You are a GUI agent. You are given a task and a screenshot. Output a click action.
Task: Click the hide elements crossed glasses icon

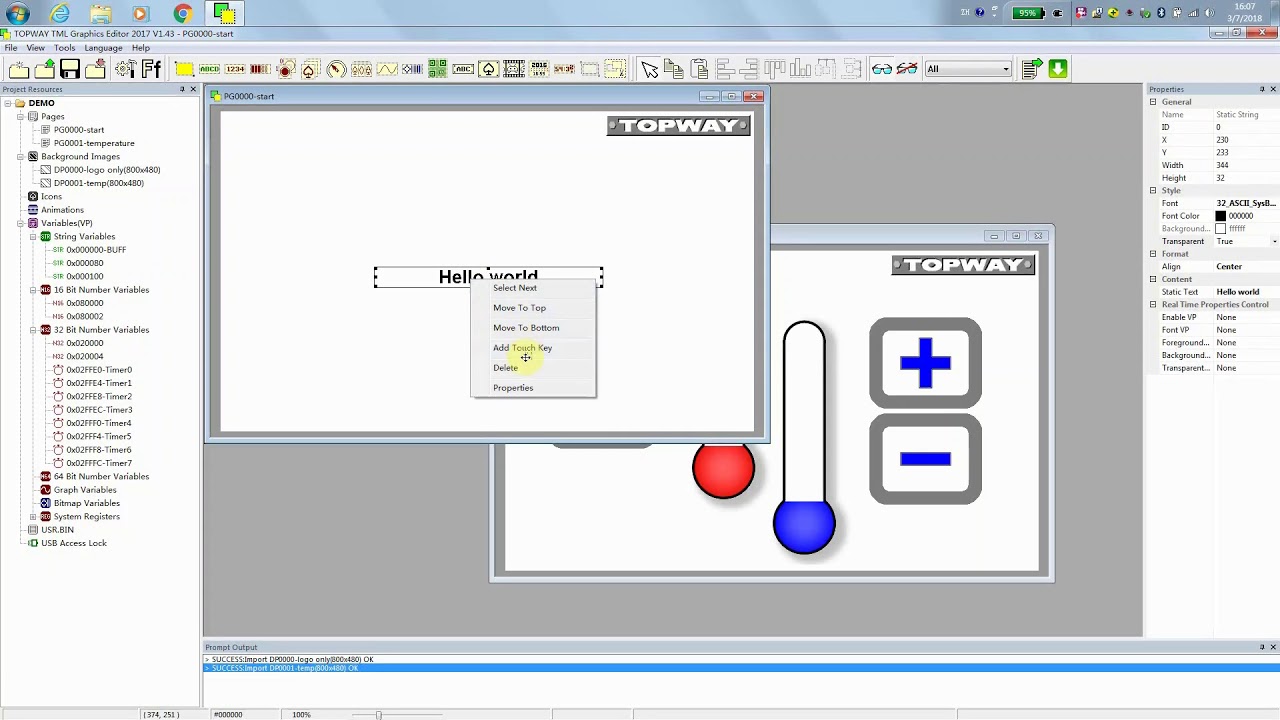click(x=907, y=69)
